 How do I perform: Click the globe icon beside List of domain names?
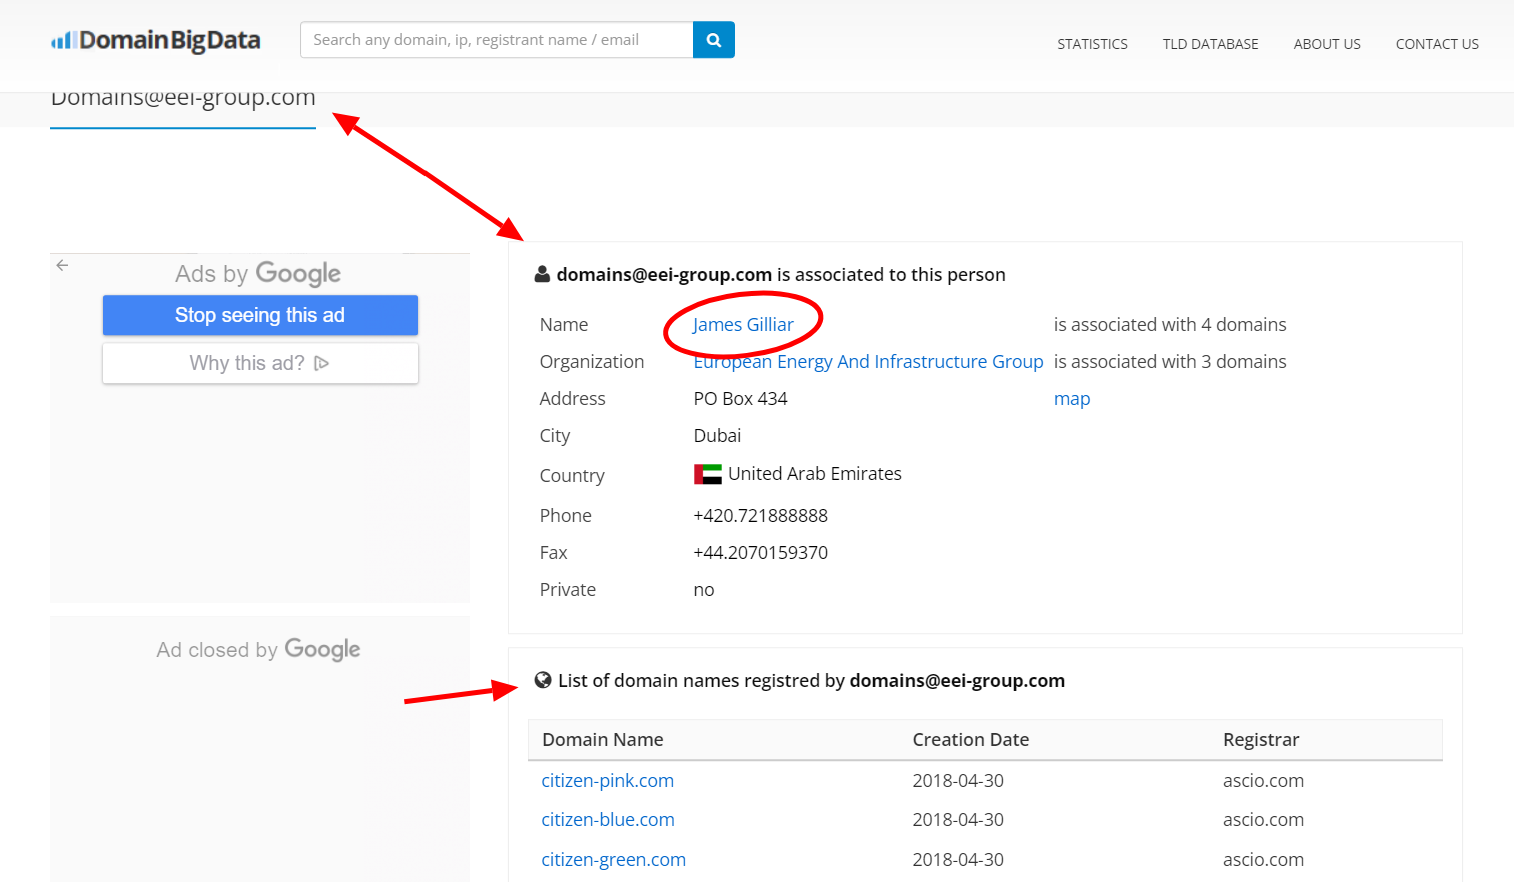pyautogui.click(x=543, y=680)
